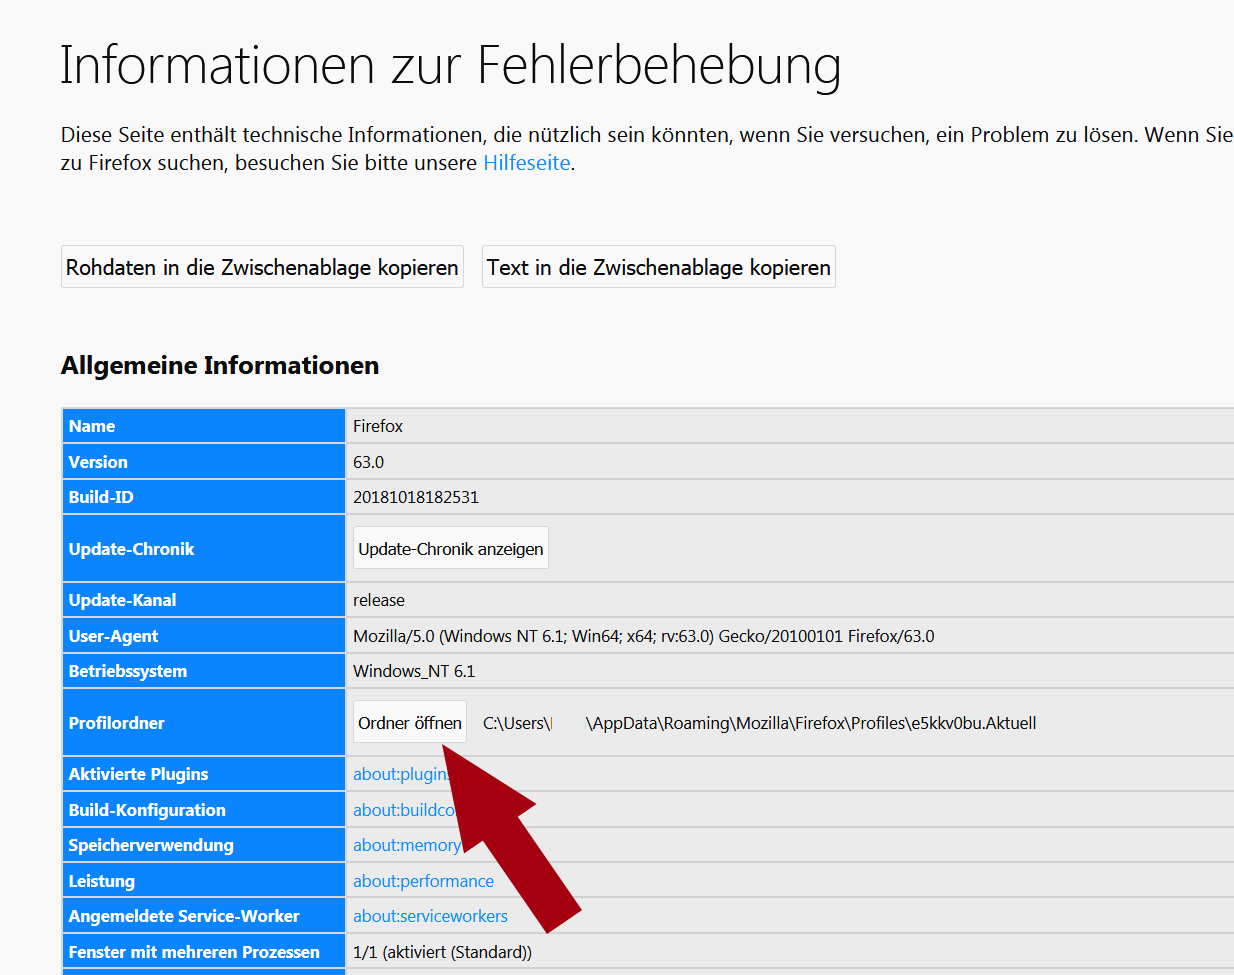Click the Informationen zur Fehlerbehebung title

click(x=450, y=66)
